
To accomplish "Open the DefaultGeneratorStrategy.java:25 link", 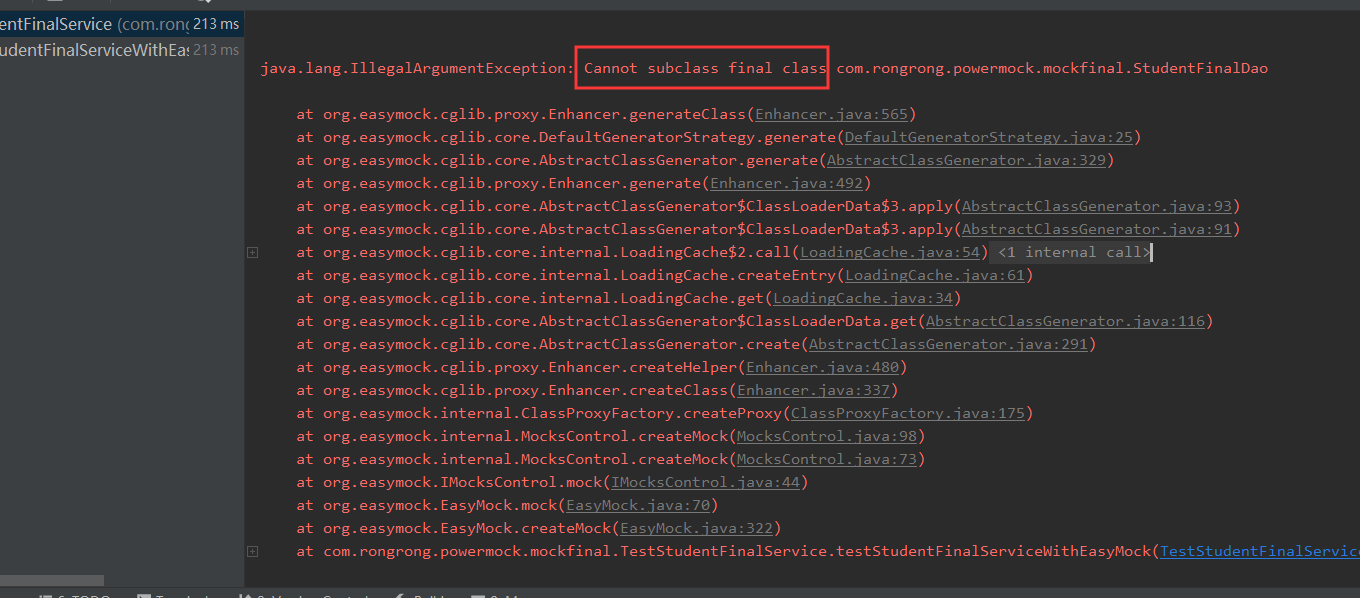I will coord(990,138).
